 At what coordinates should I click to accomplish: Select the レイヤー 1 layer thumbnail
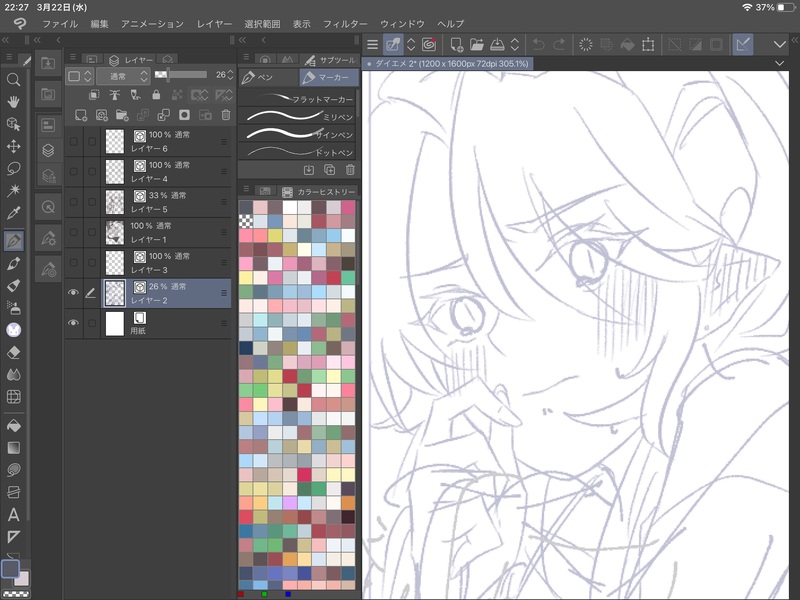[x=115, y=232]
